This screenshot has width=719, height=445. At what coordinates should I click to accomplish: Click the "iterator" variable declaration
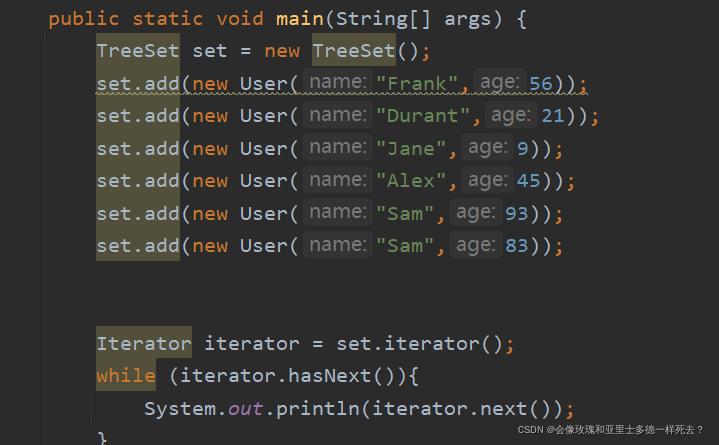click(x=251, y=343)
